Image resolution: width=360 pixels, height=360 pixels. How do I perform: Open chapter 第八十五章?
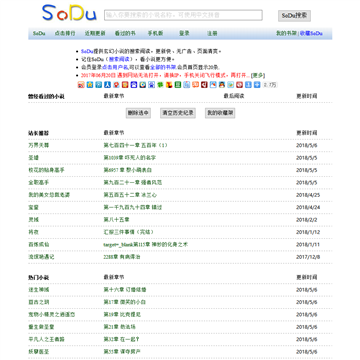click(x=116, y=220)
